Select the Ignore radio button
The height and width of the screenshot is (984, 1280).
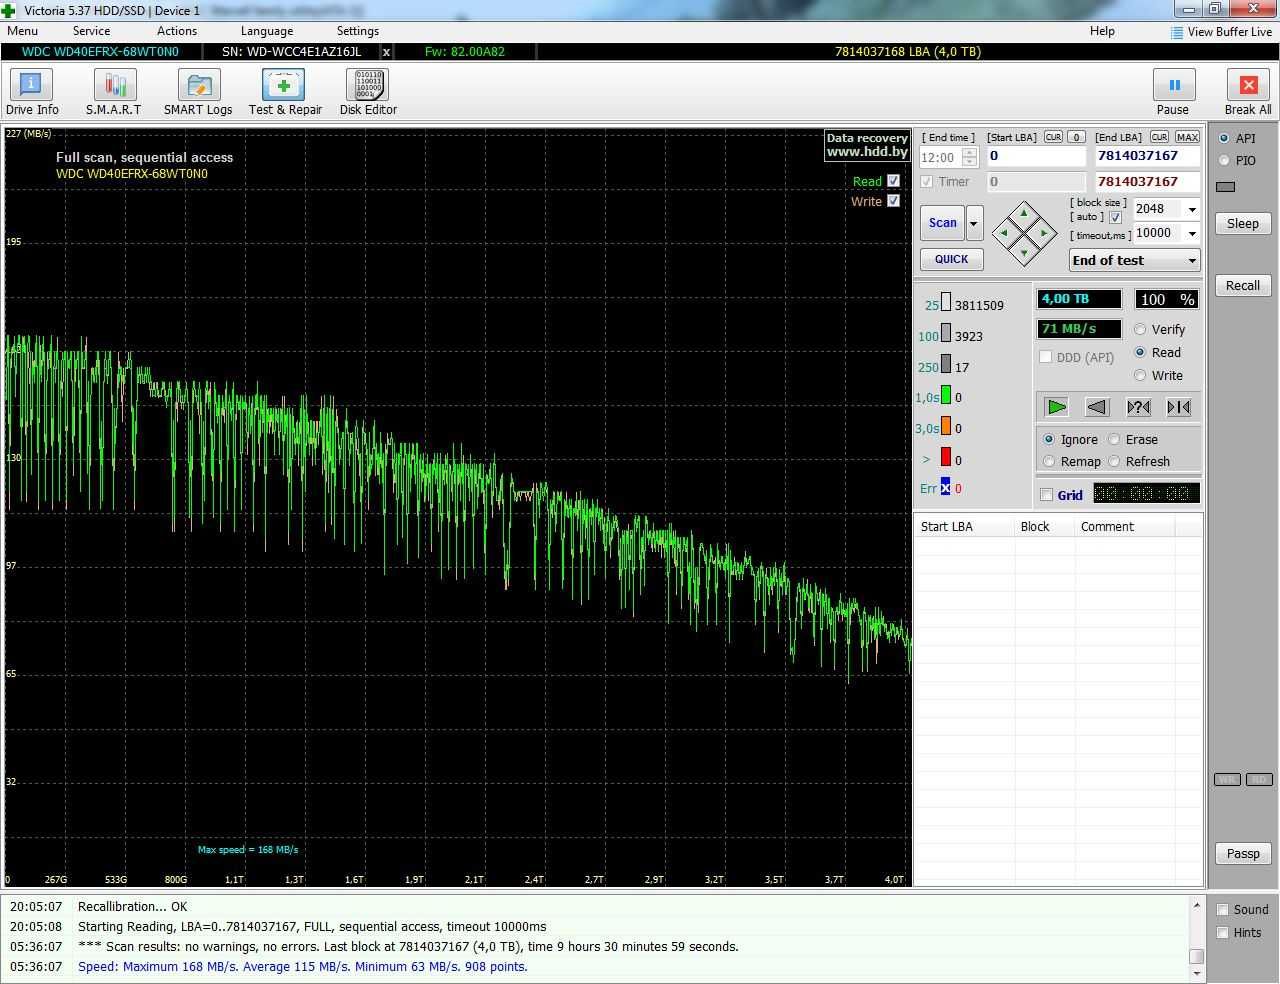tap(1048, 439)
